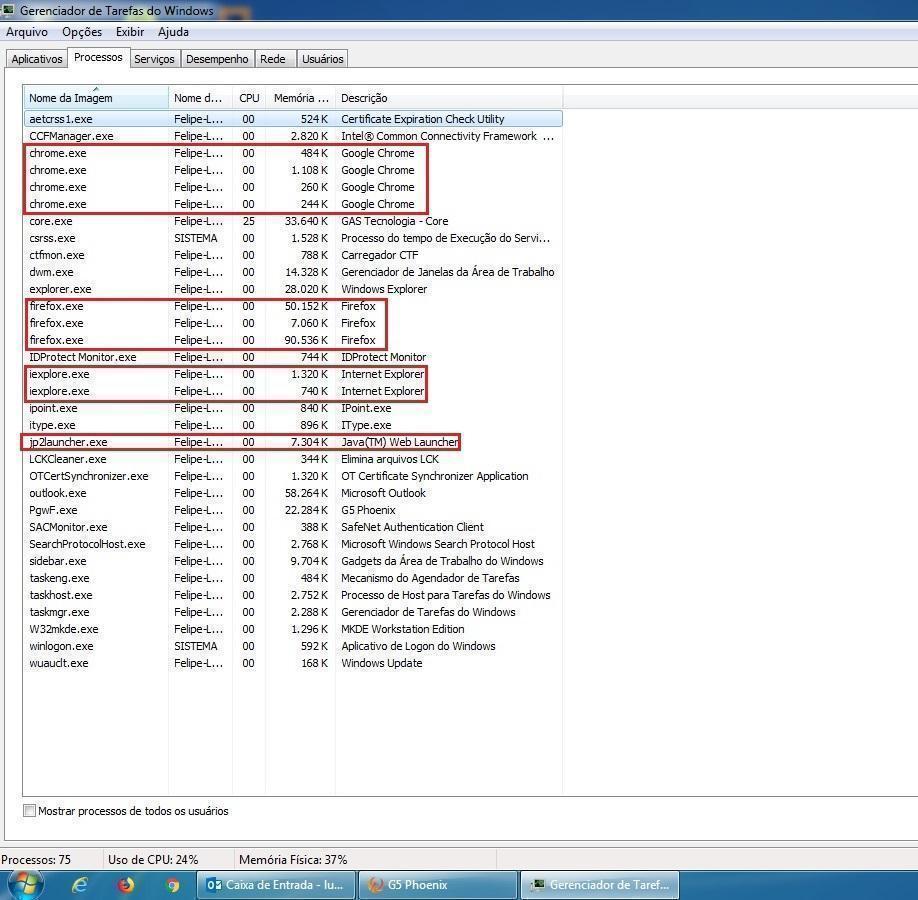Sort by Nome da Imagem column header

click(x=96, y=98)
